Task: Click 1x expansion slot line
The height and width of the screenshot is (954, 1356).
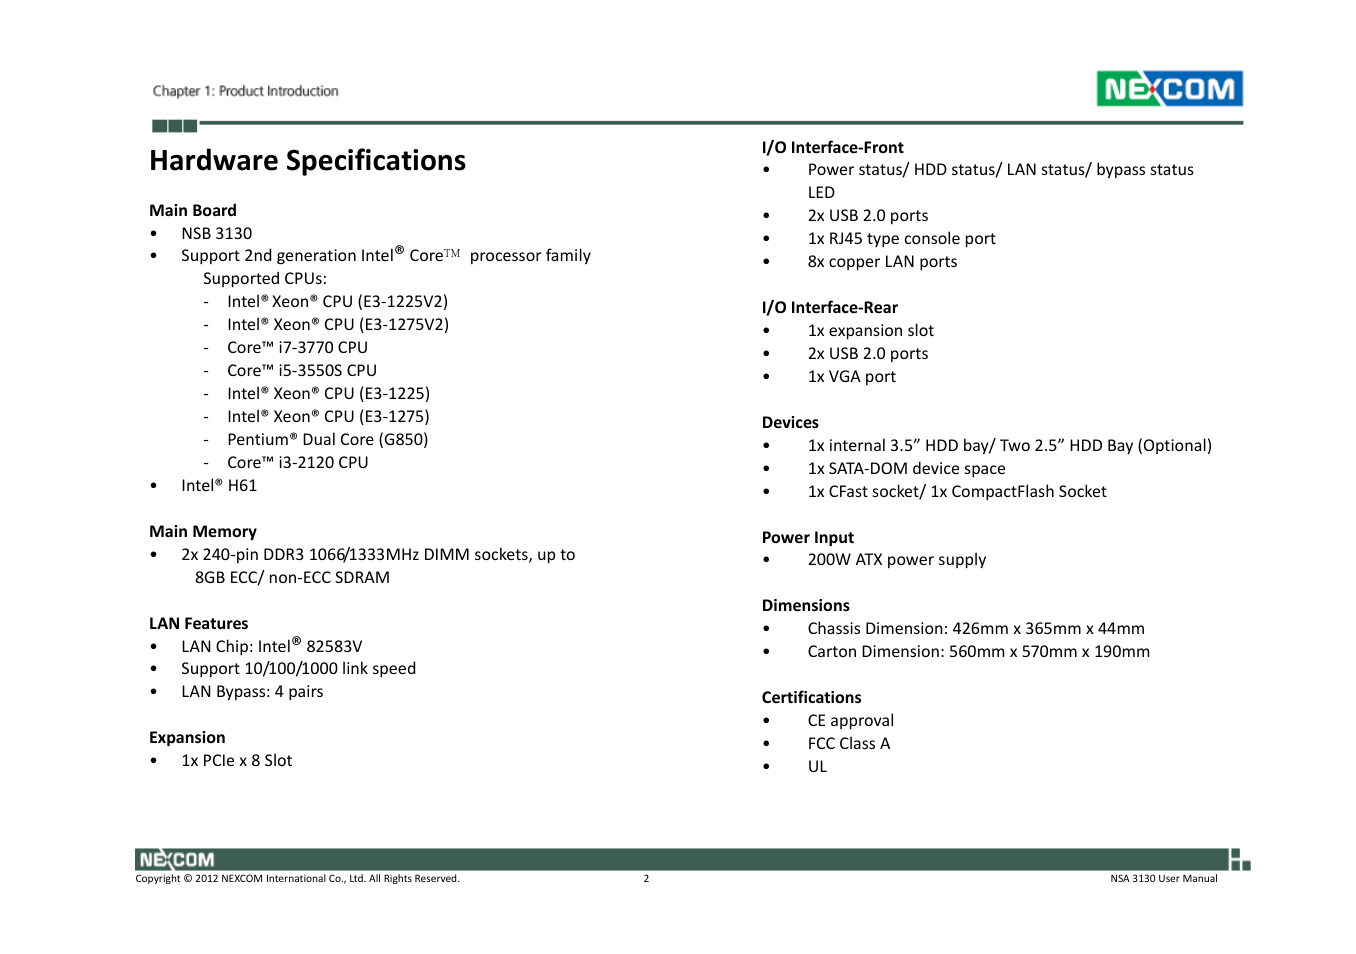Action: coord(870,331)
